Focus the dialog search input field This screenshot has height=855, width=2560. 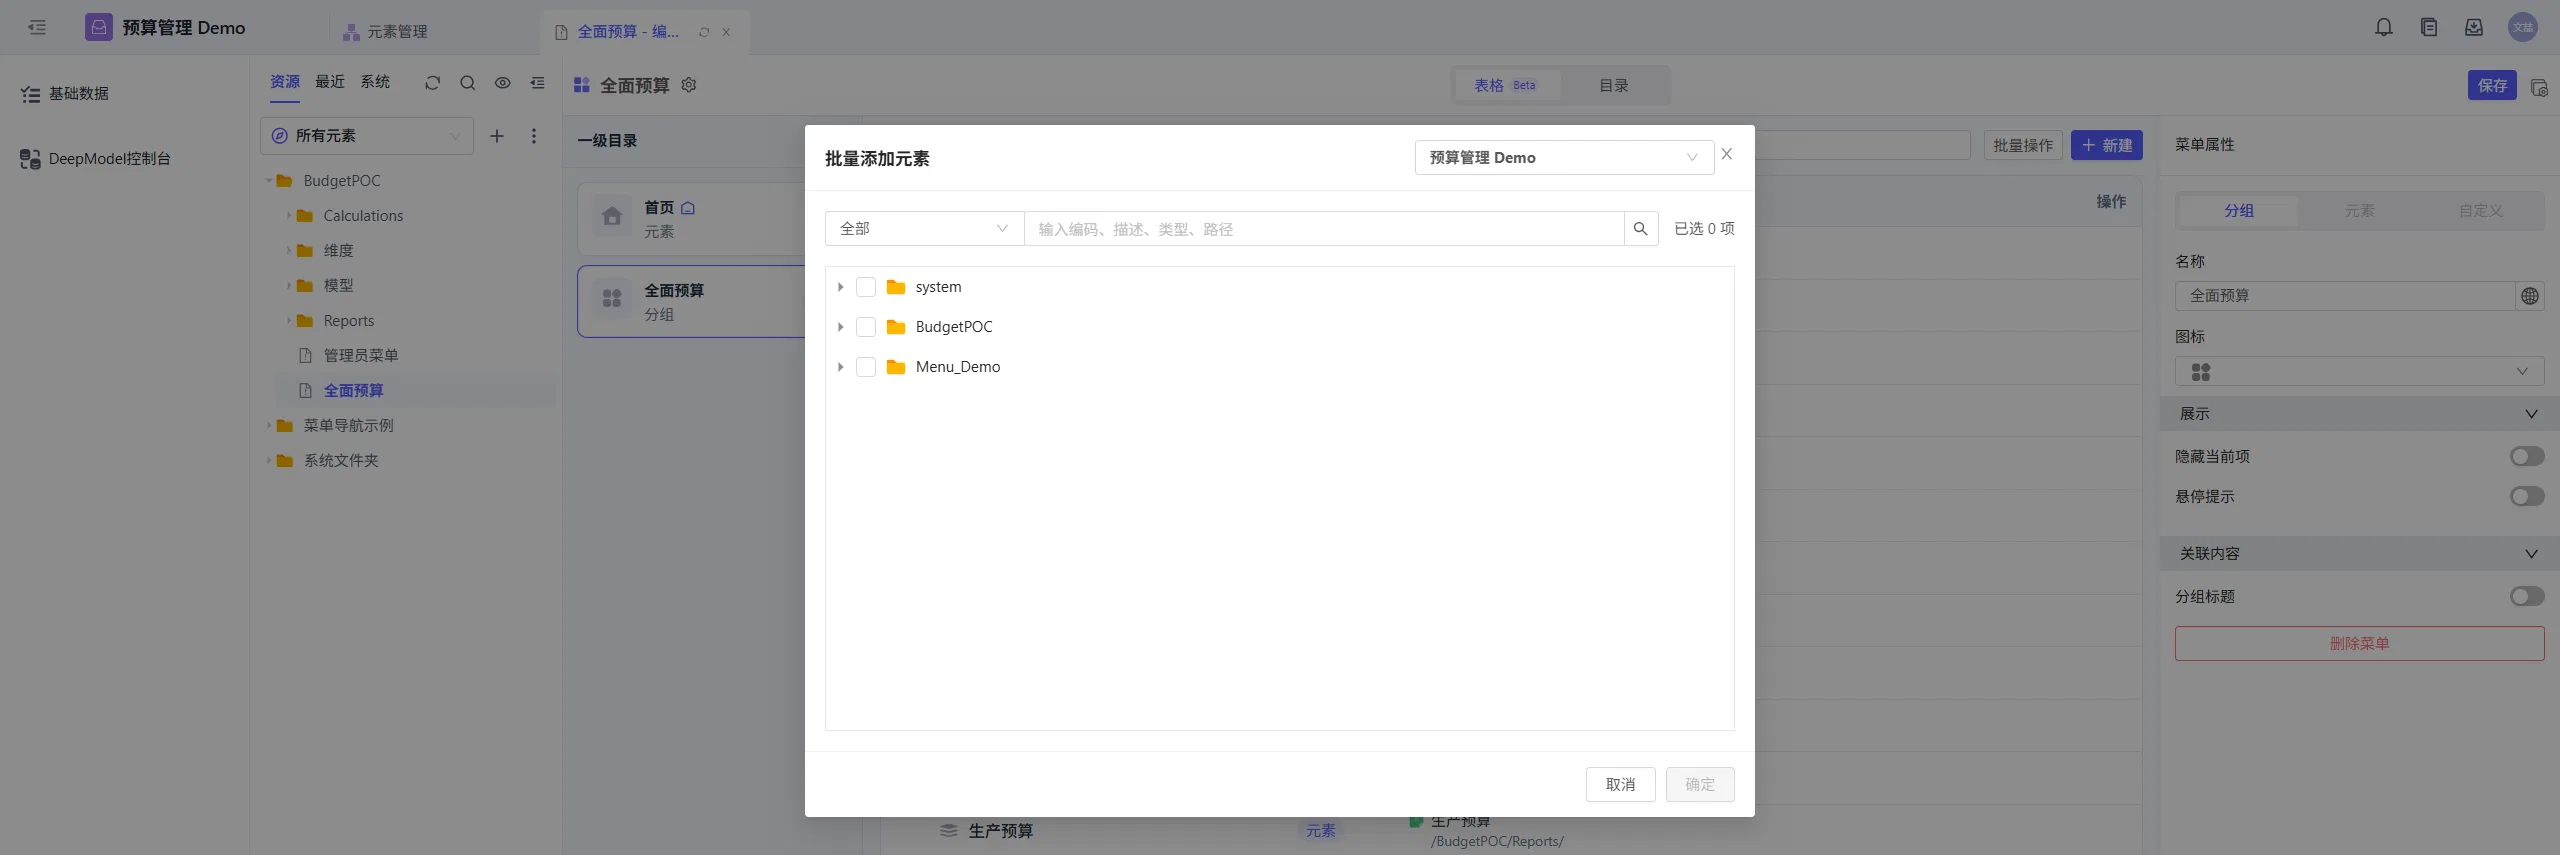1324,229
